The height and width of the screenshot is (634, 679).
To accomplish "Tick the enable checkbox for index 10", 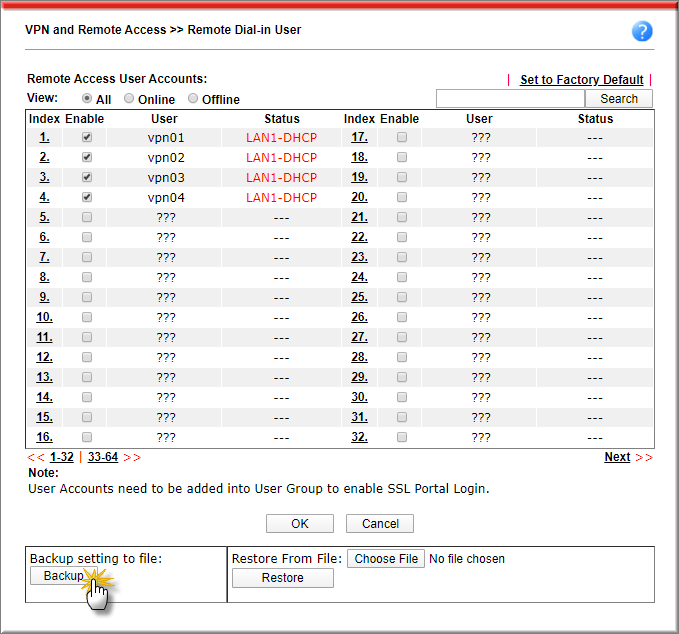I will pos(87,317).
